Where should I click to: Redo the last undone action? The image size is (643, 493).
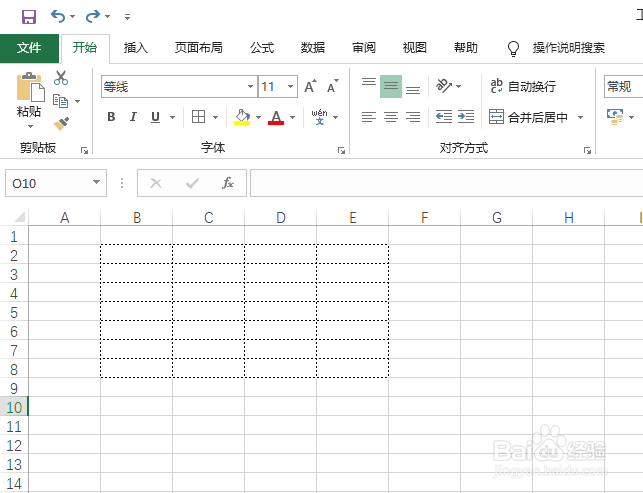(x=93, y=17)
